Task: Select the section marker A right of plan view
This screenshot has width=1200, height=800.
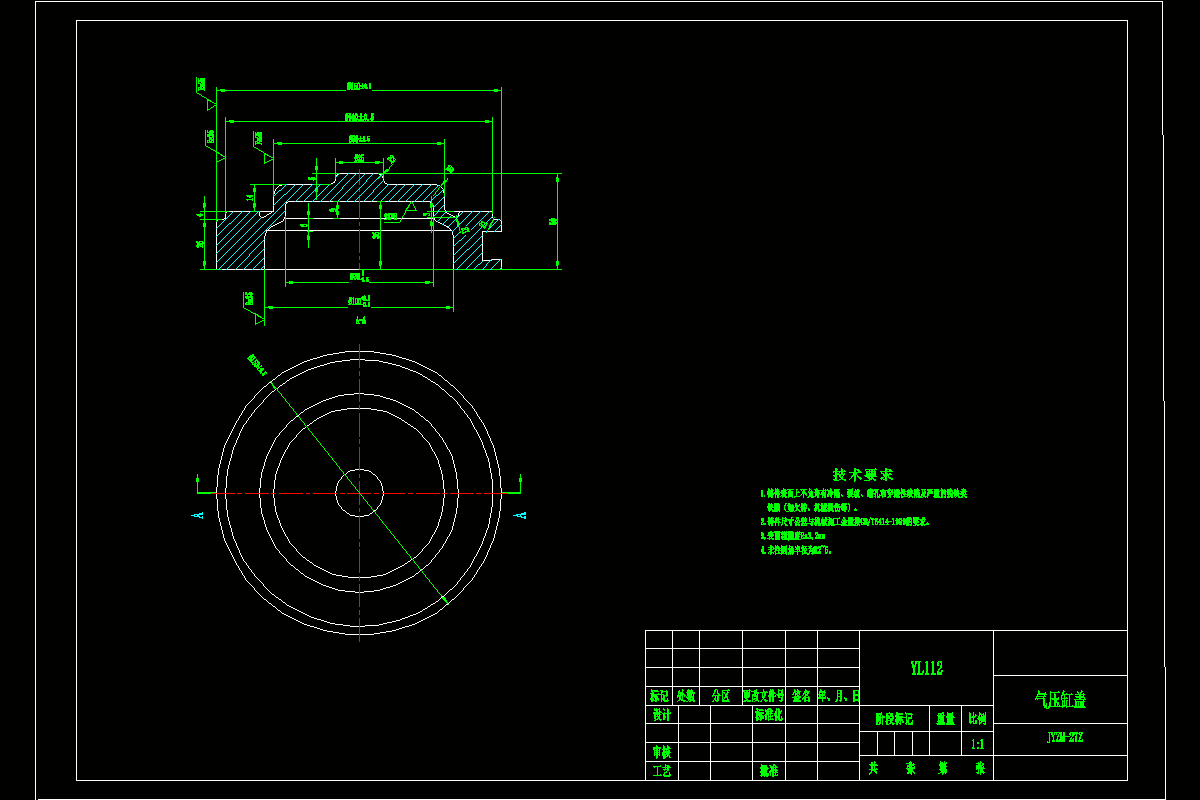Action: [520, 514]
